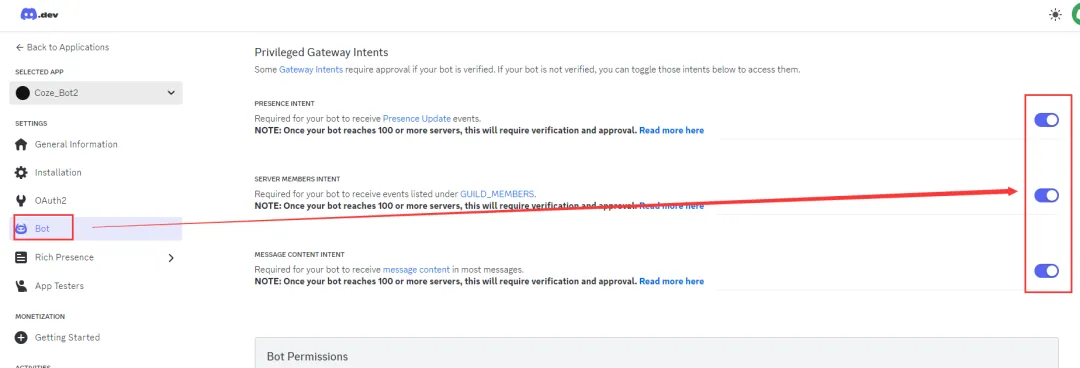Click the OAuth2 wrench icon

point(21,201)
